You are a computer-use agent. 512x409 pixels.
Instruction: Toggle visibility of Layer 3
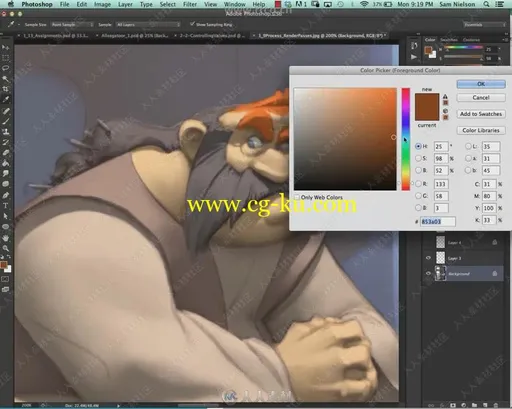tap(428, 258)
